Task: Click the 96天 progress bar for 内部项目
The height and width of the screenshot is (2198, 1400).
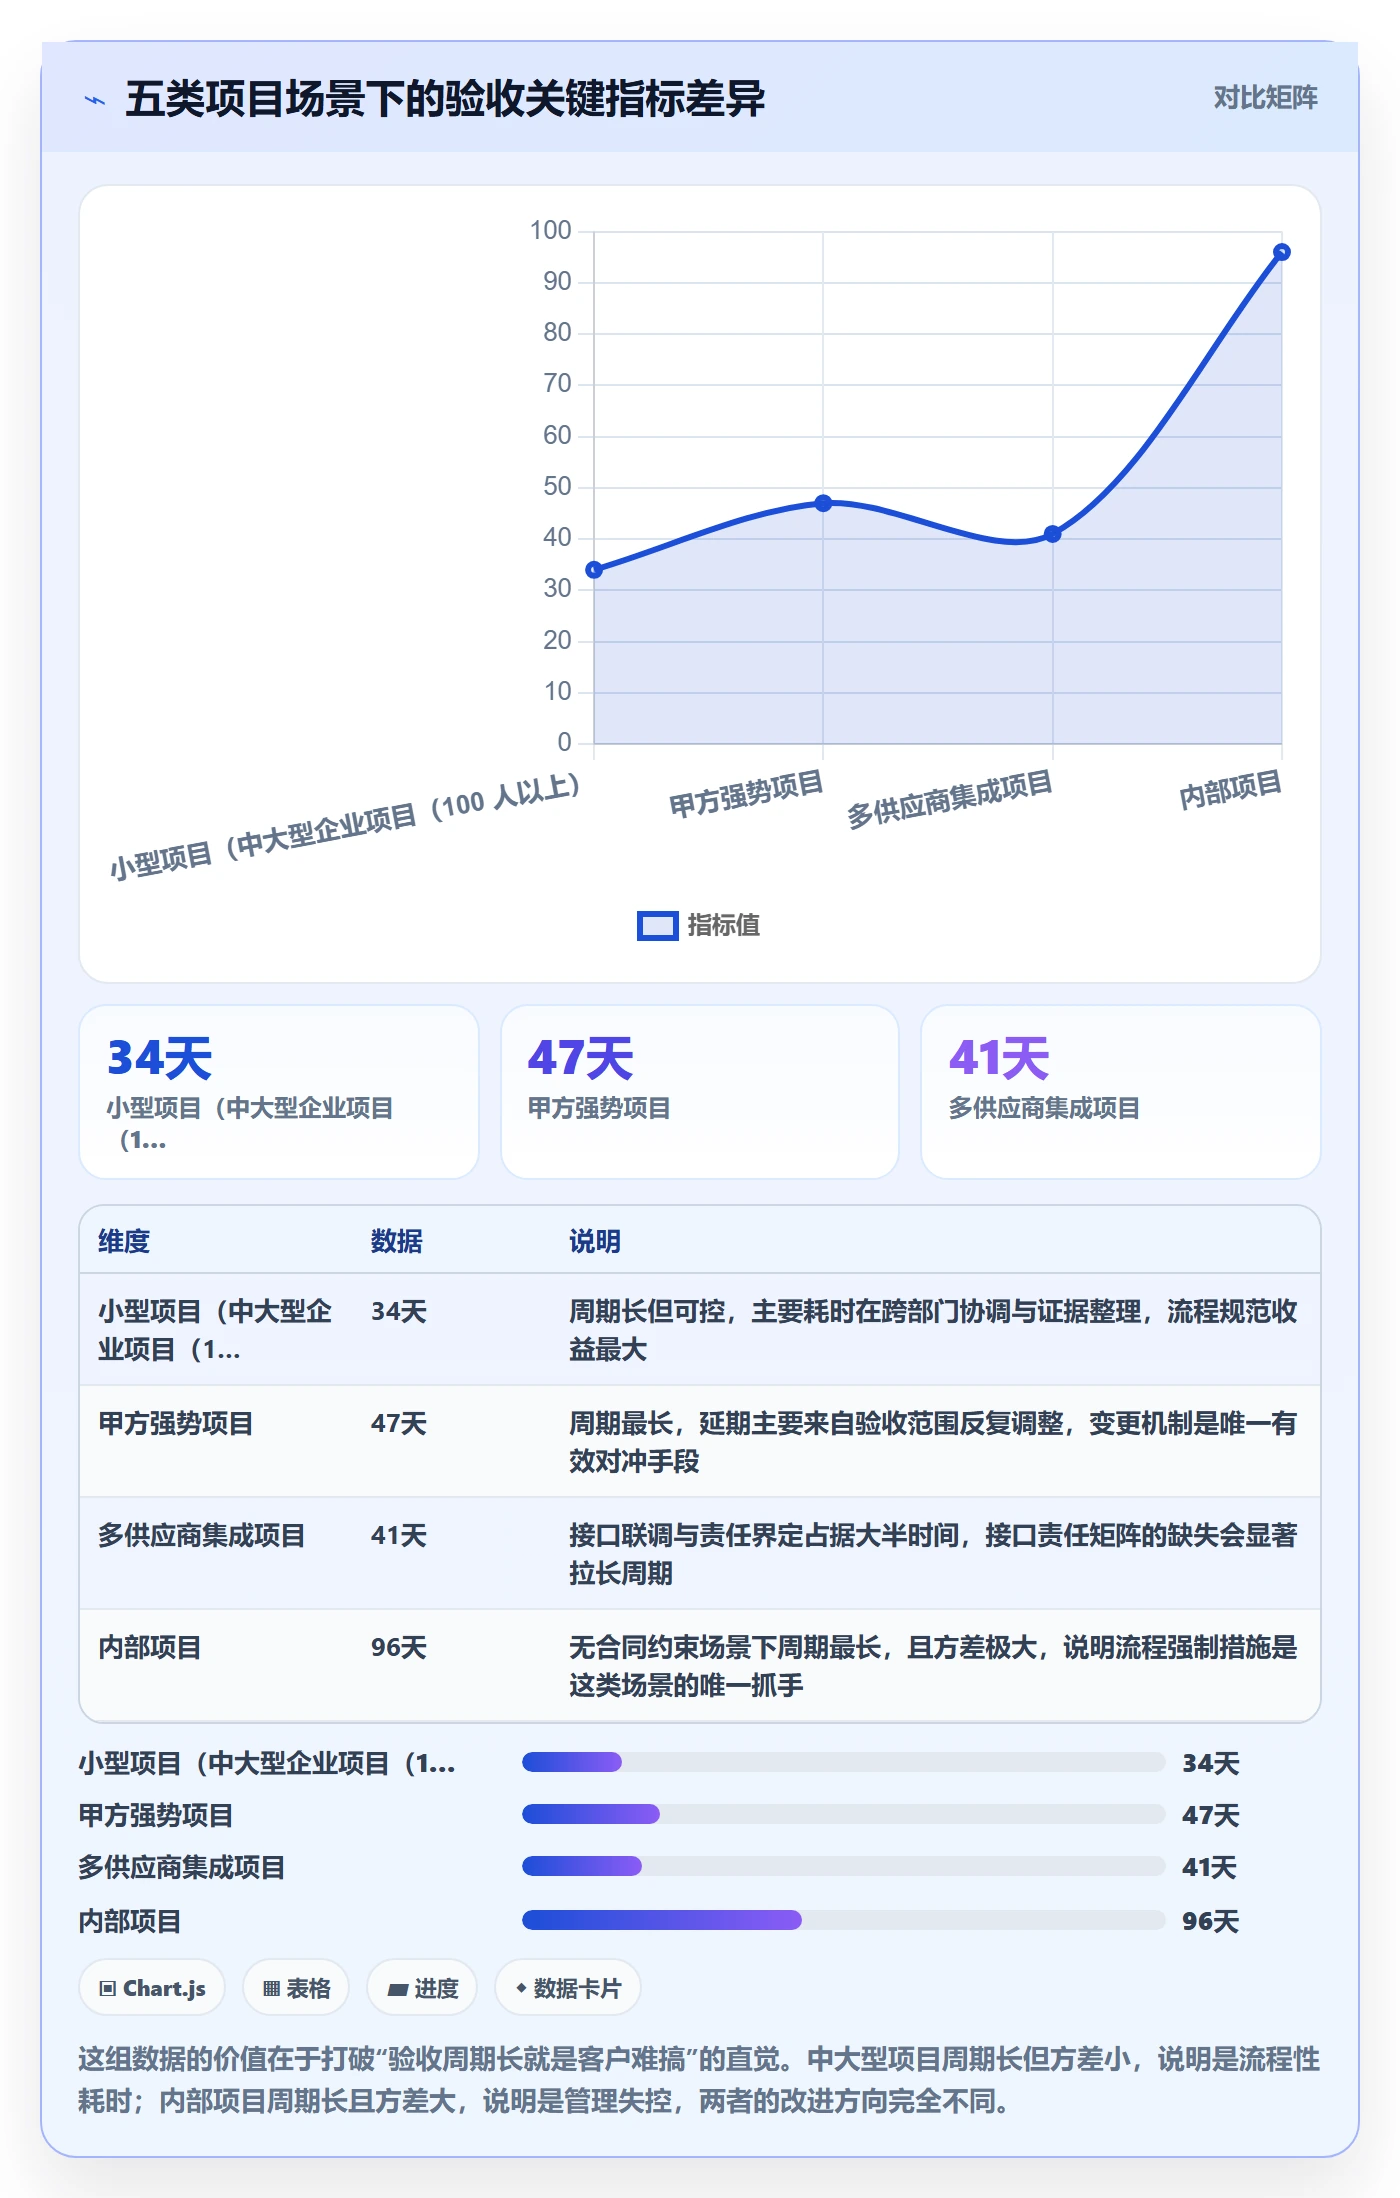Action: coord(843,1920)
